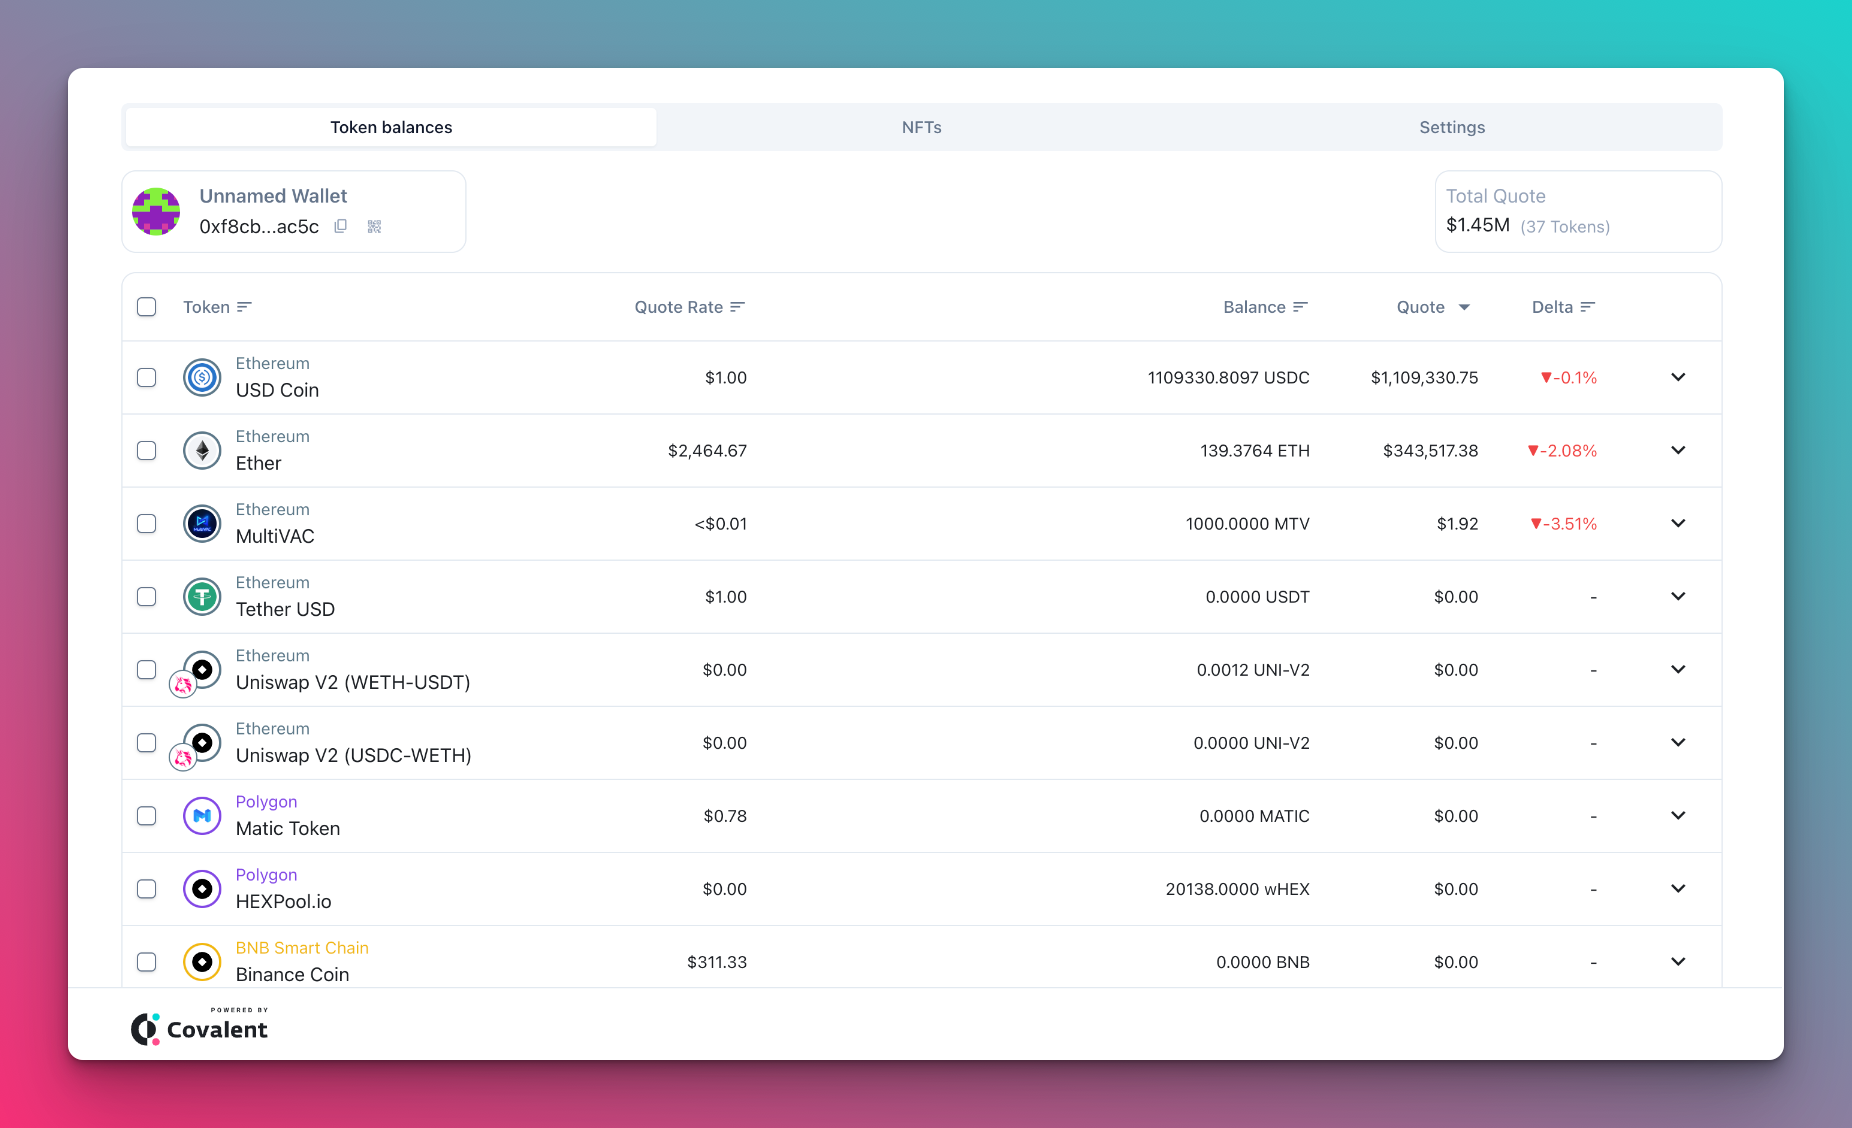Click the Ether token icon
The height and width of the screenshot is (1128, 1852).
202,450
